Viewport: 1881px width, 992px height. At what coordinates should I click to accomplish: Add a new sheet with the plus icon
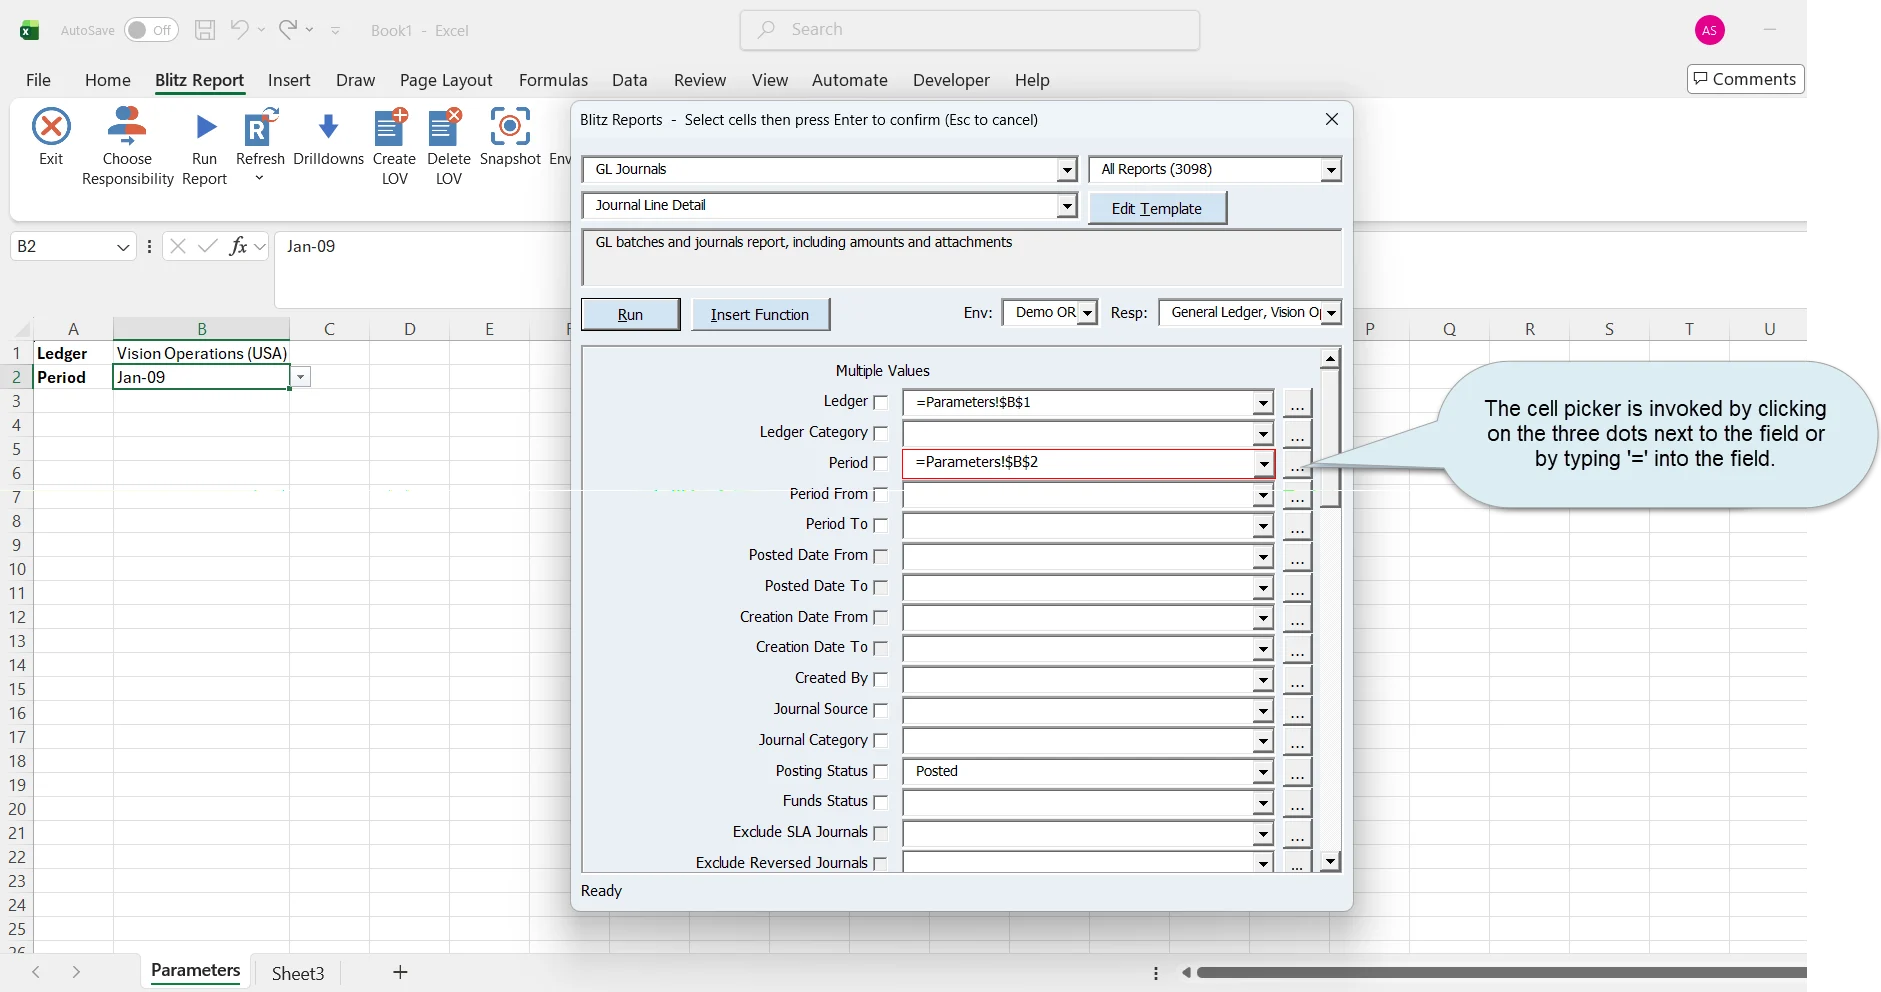pyautogui.click(x=400, y=972)
